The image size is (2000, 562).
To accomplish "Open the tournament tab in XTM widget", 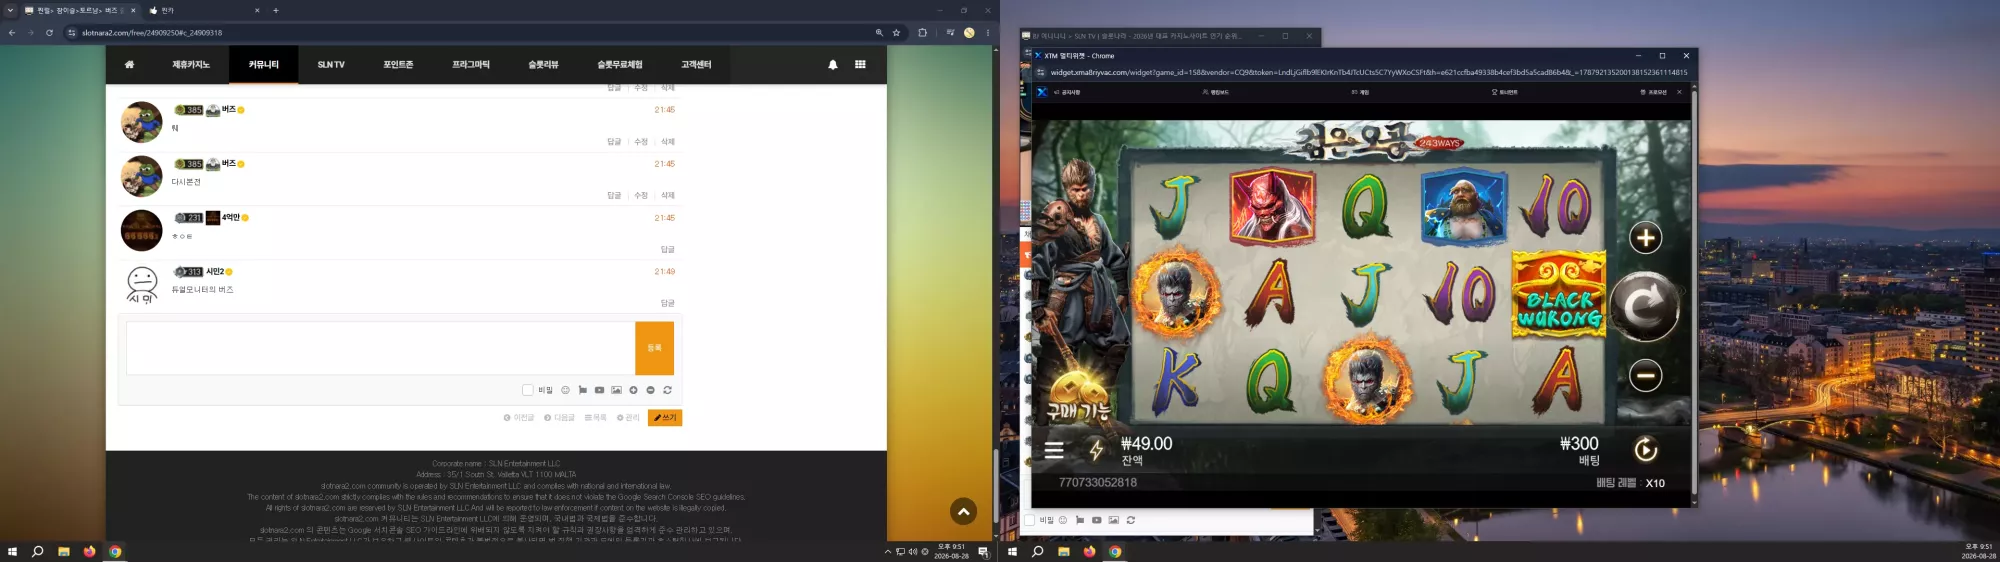I will pyautogui.click(x=1504, y=92).
